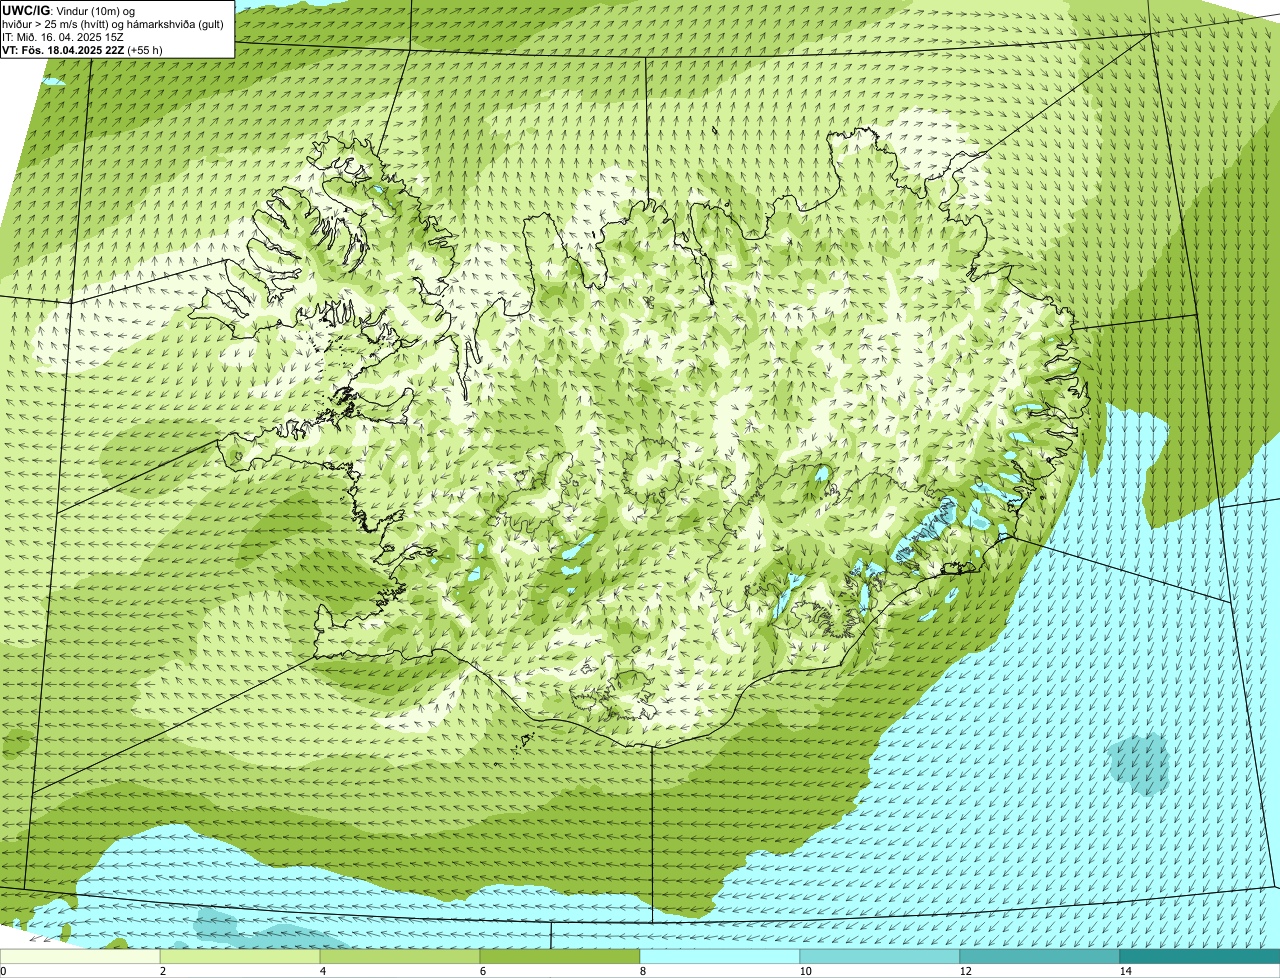Click the "12" label on the scale
Screen dimensions: 1280x978
point(965,971)
